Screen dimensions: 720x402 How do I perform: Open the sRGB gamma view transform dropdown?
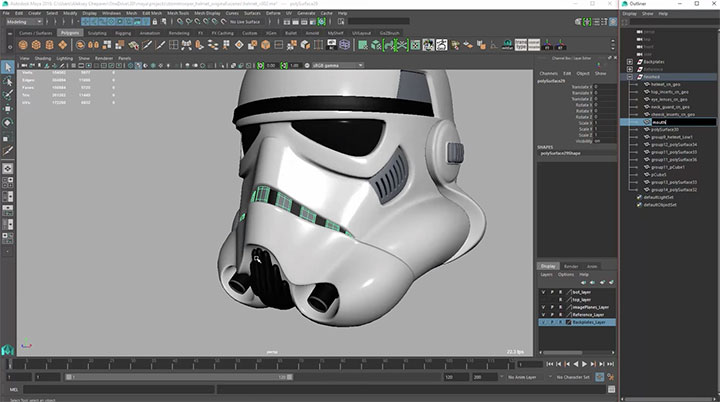[x=338, y=65]
